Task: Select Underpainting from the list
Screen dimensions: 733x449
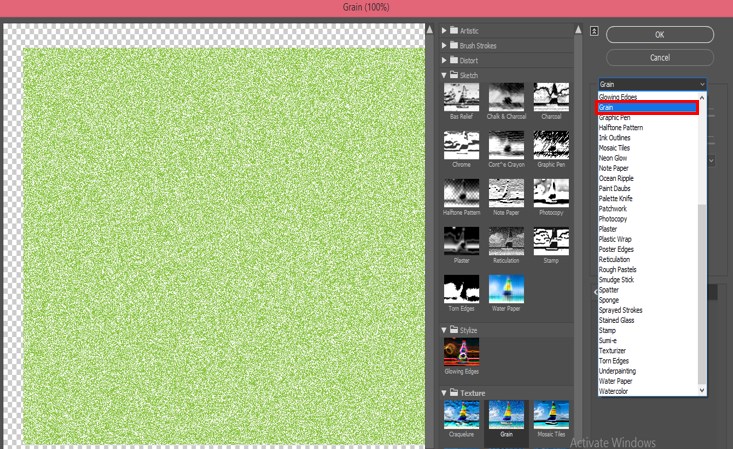Action: [x=617, y=371]
